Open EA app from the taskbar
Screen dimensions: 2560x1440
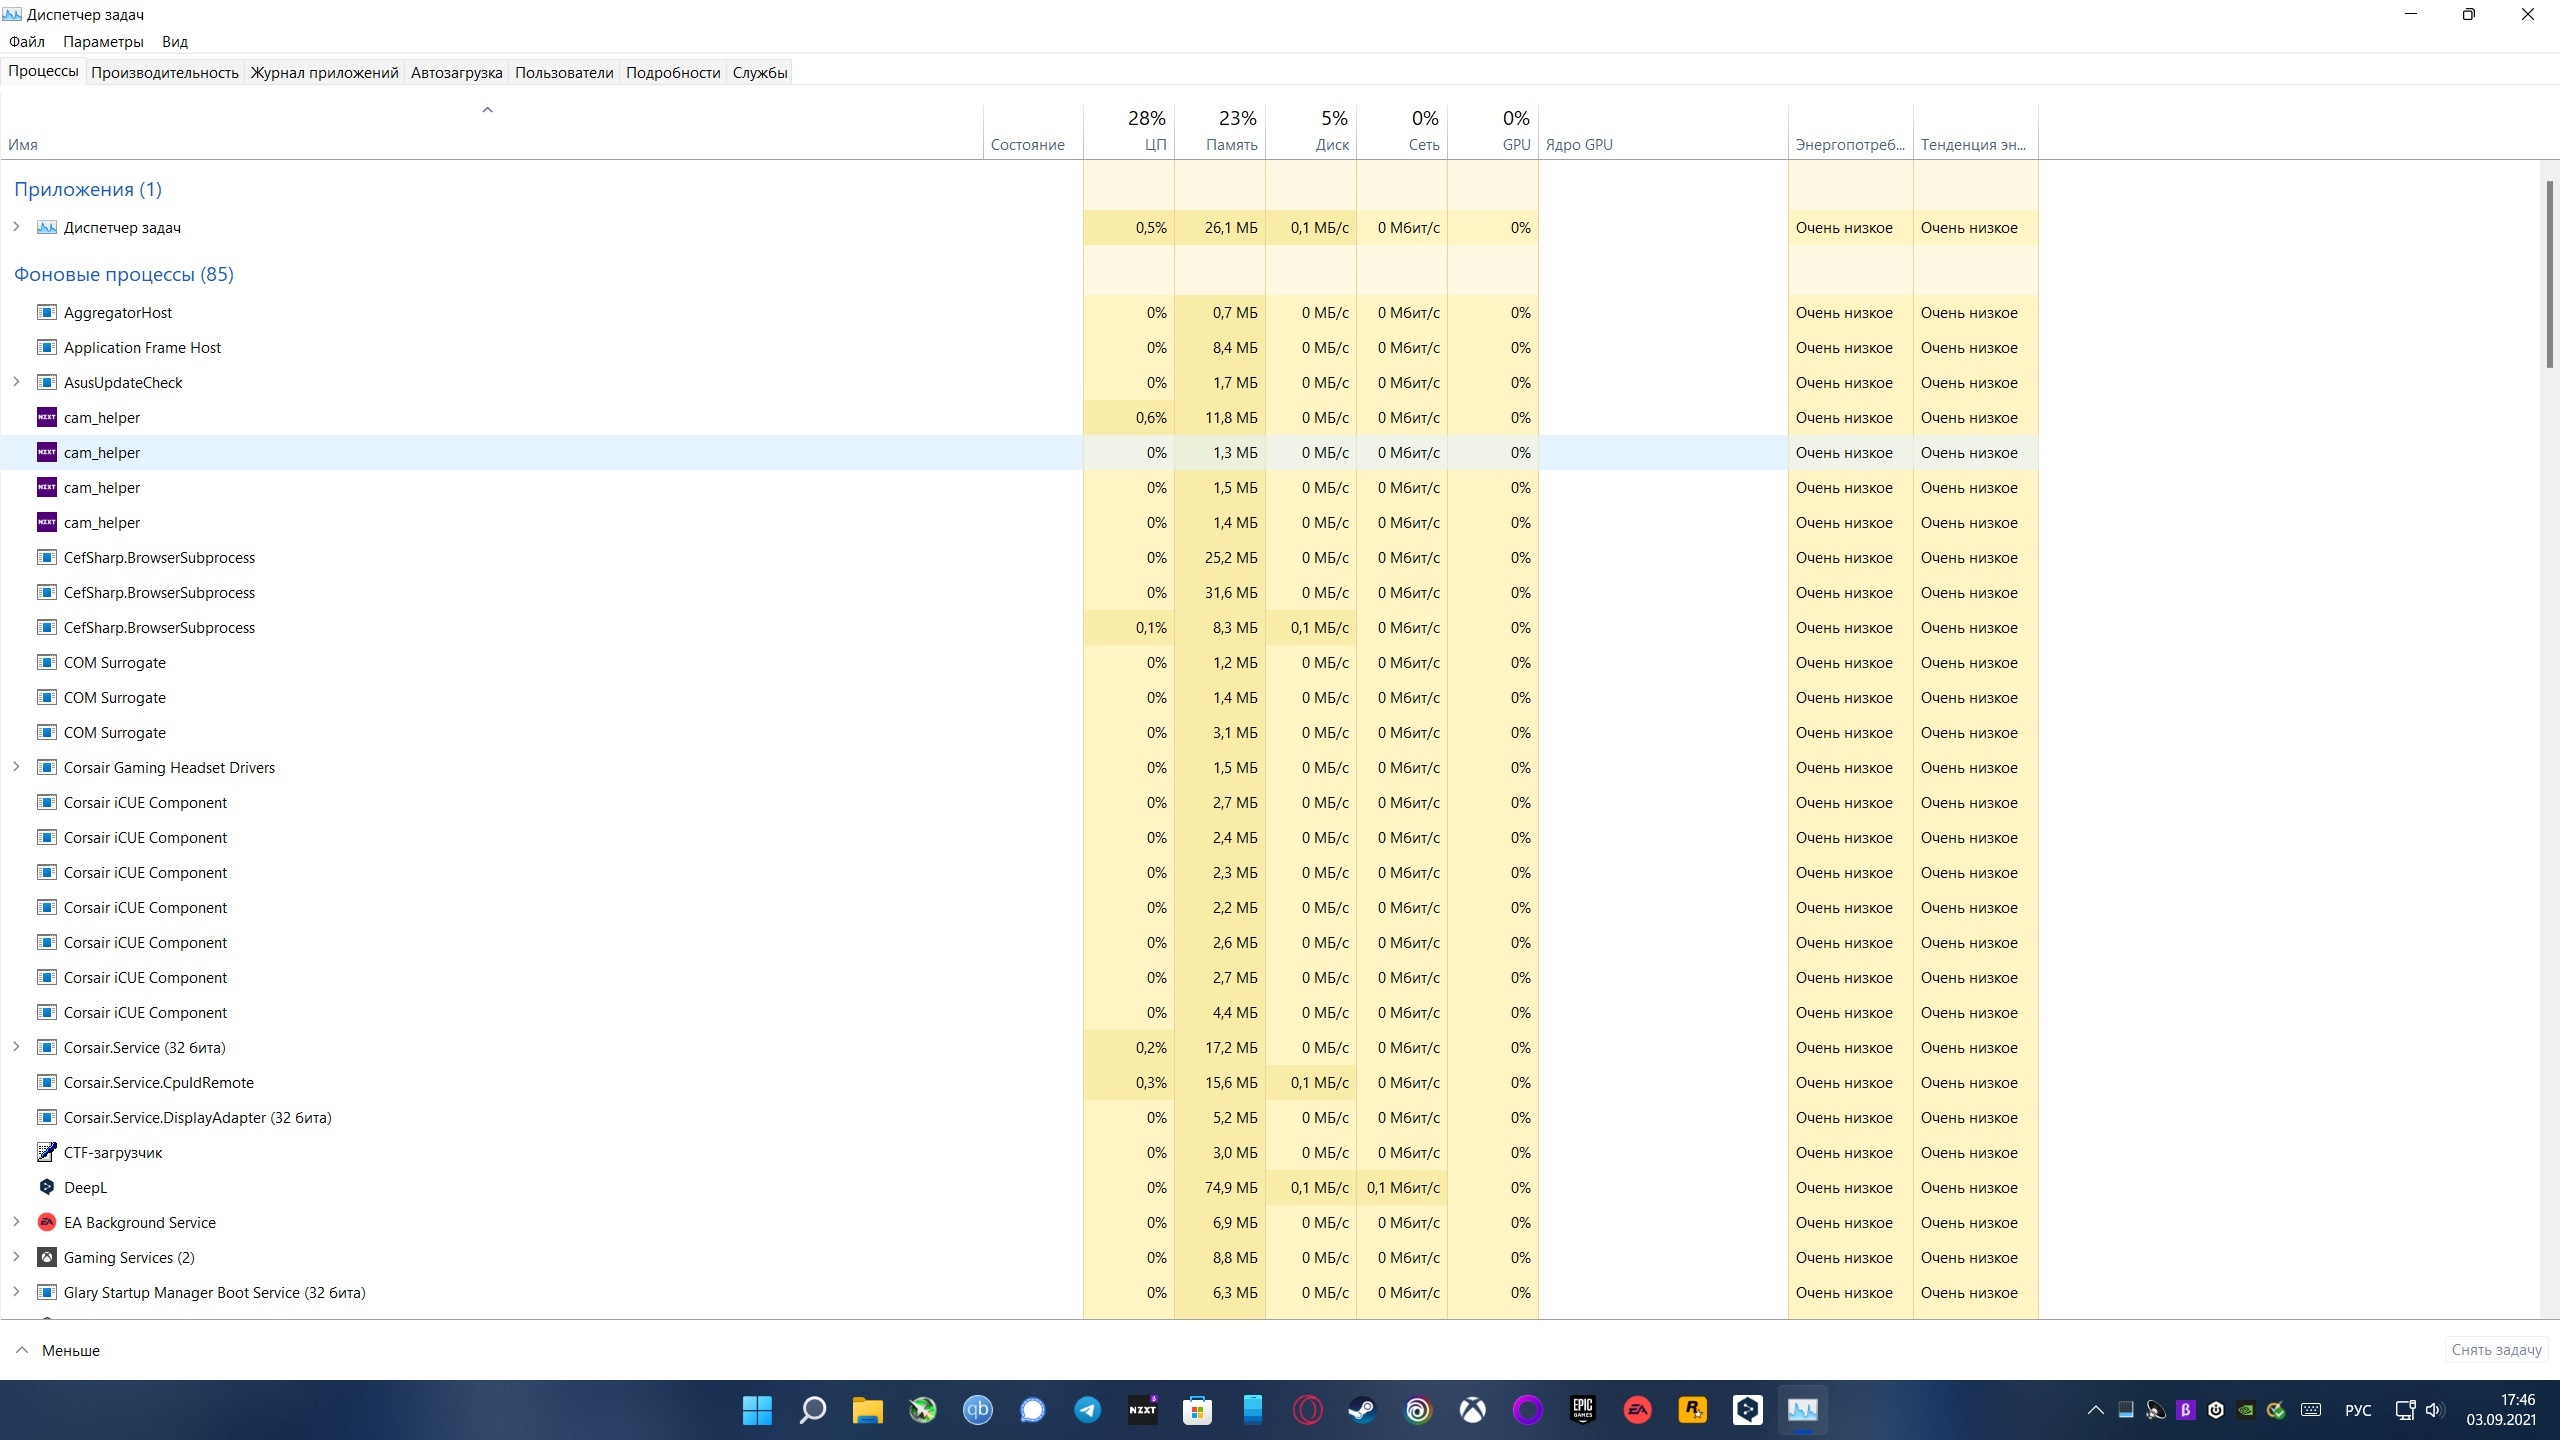pyautogui.click(x=1637, y=1410)
